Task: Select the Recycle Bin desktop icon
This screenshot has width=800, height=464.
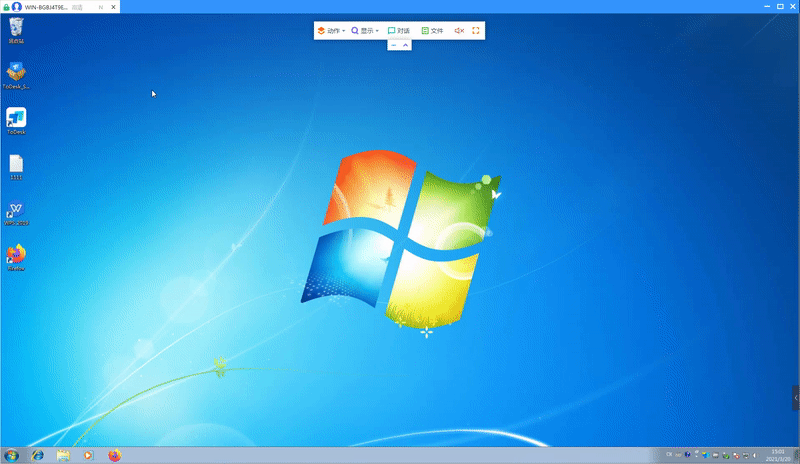Action: pos(16,30)
